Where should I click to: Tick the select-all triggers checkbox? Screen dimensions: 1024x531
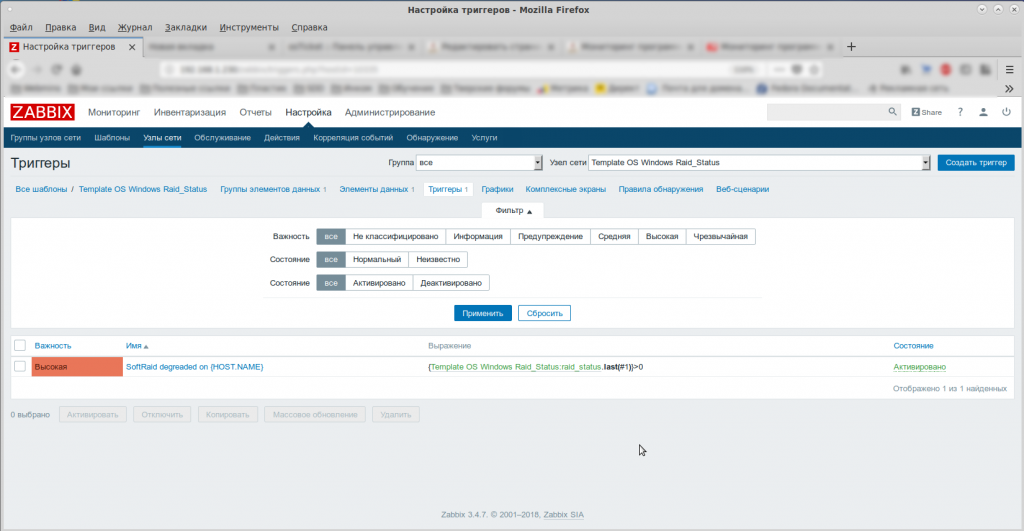[x=20, y=346]
